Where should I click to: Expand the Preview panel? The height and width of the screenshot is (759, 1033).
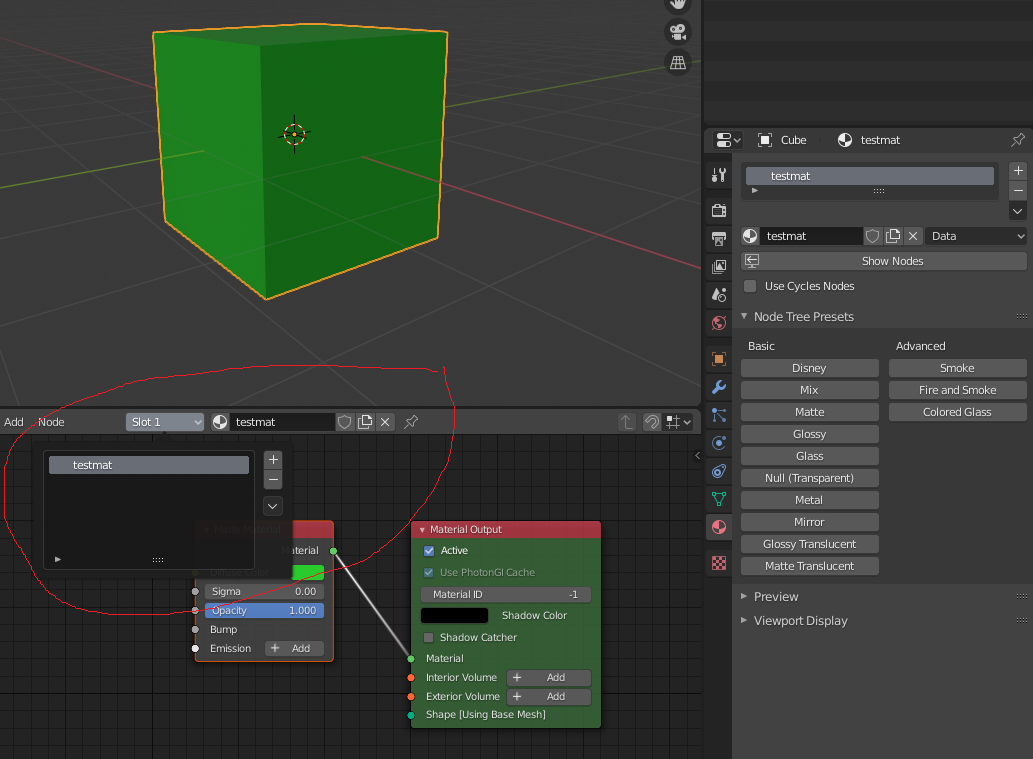point(775,596)
